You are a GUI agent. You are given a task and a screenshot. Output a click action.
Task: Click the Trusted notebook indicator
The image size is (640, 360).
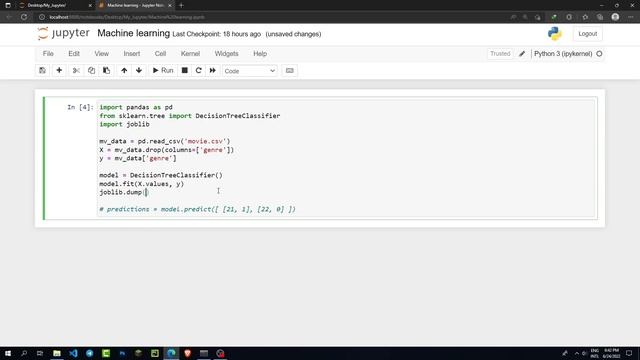pos(500,54)
